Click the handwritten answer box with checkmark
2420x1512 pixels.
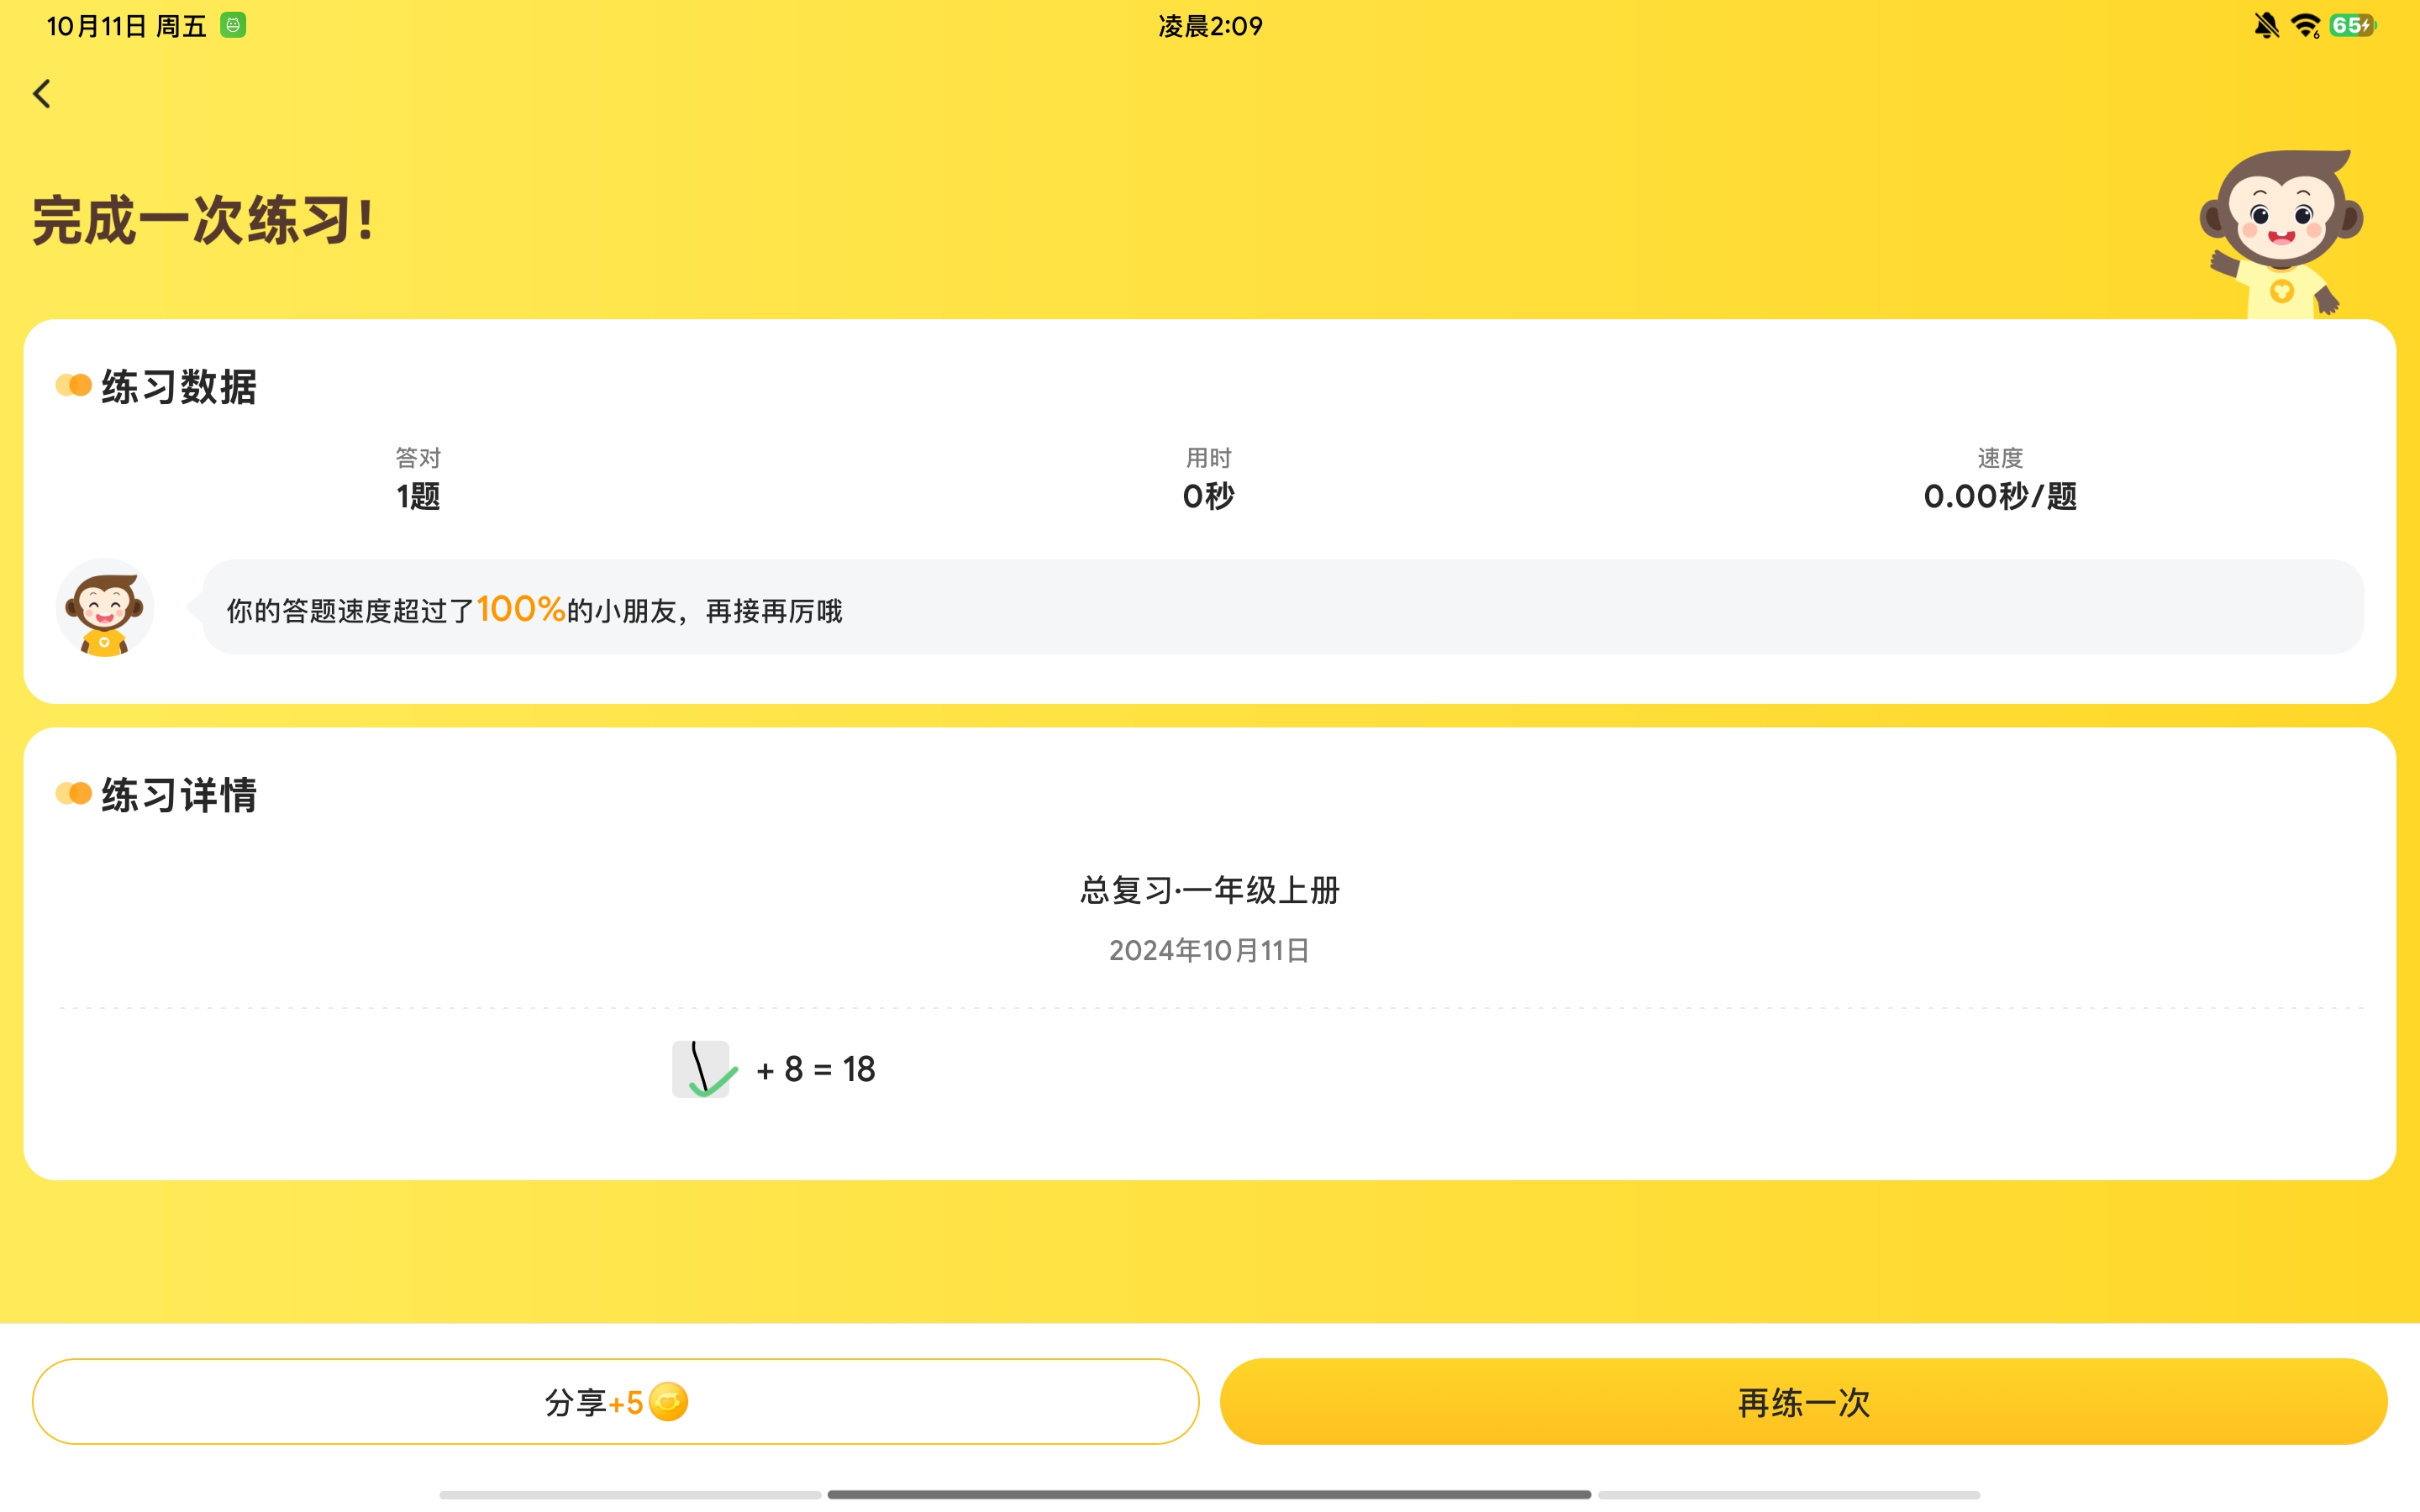(701, 1069)
